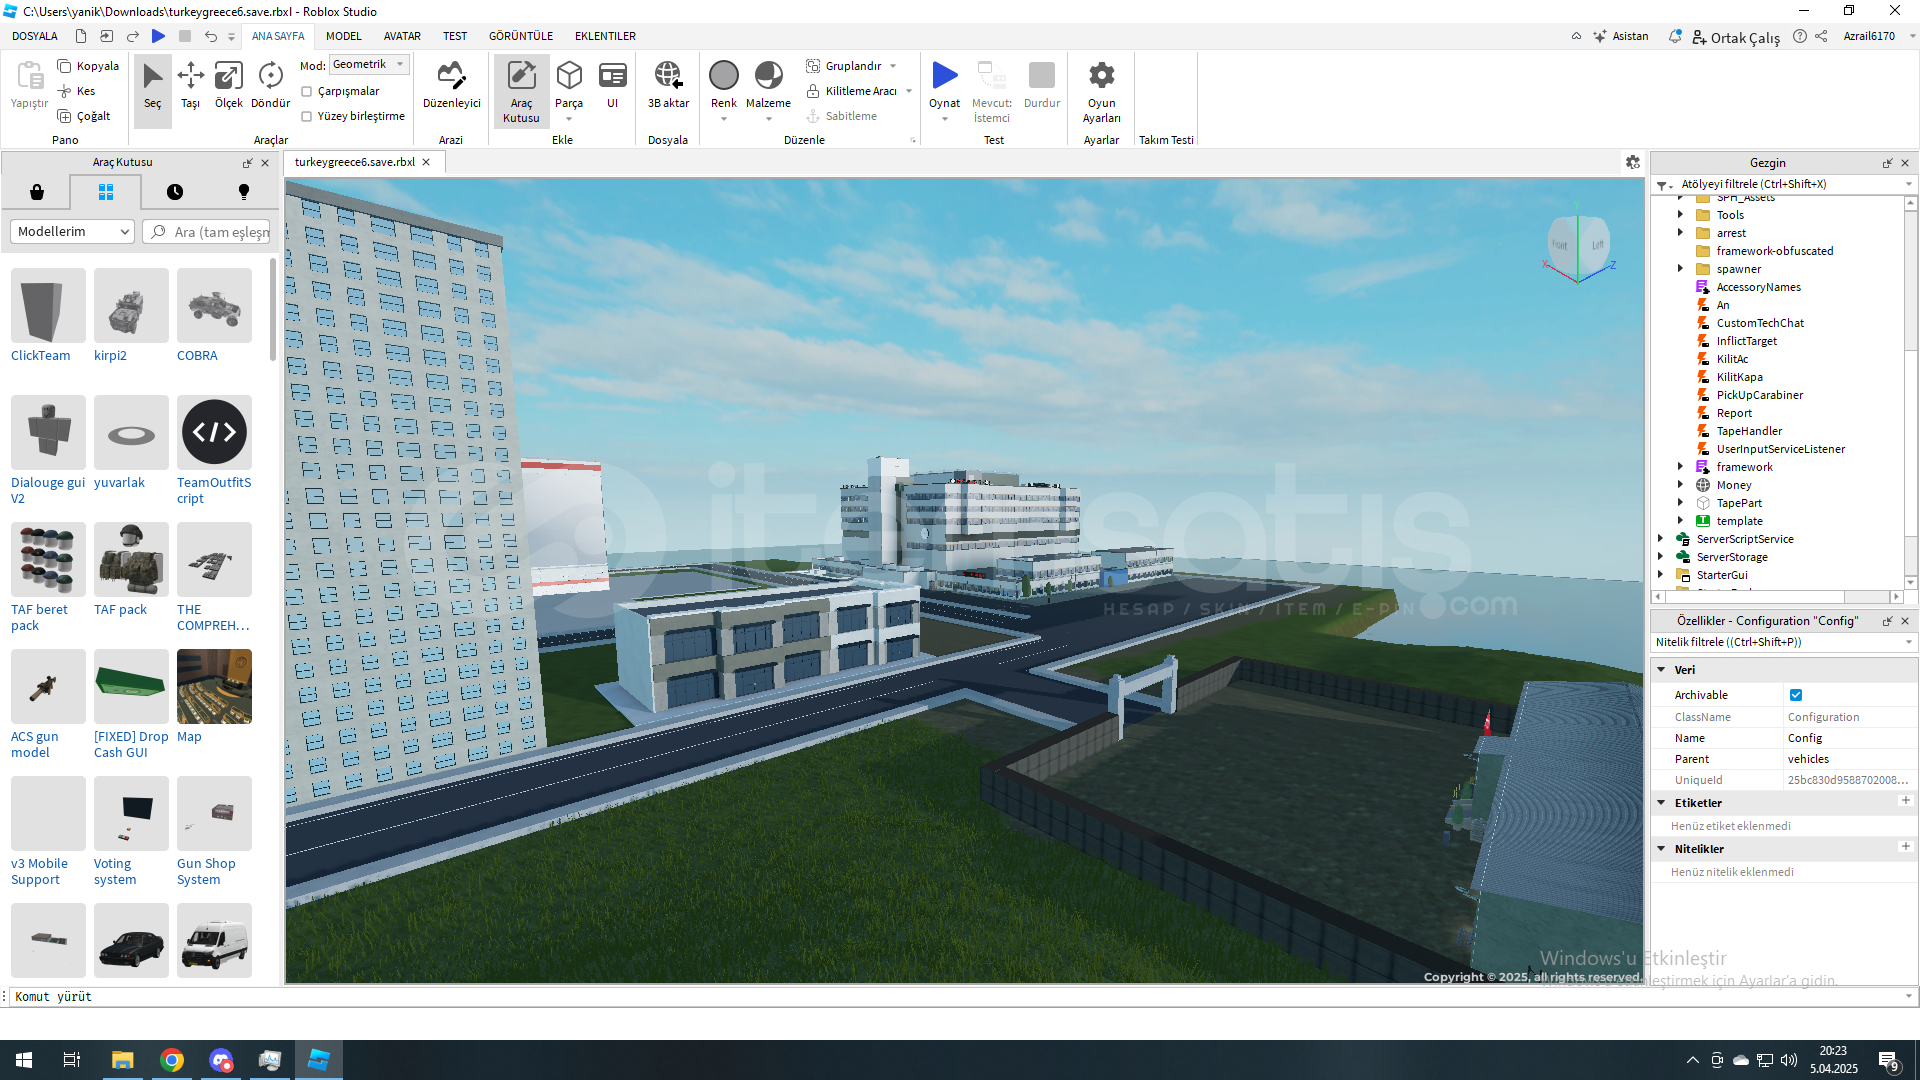Open the UI insert tool
1920x1080 pixels.
click(x=612, y=86)
